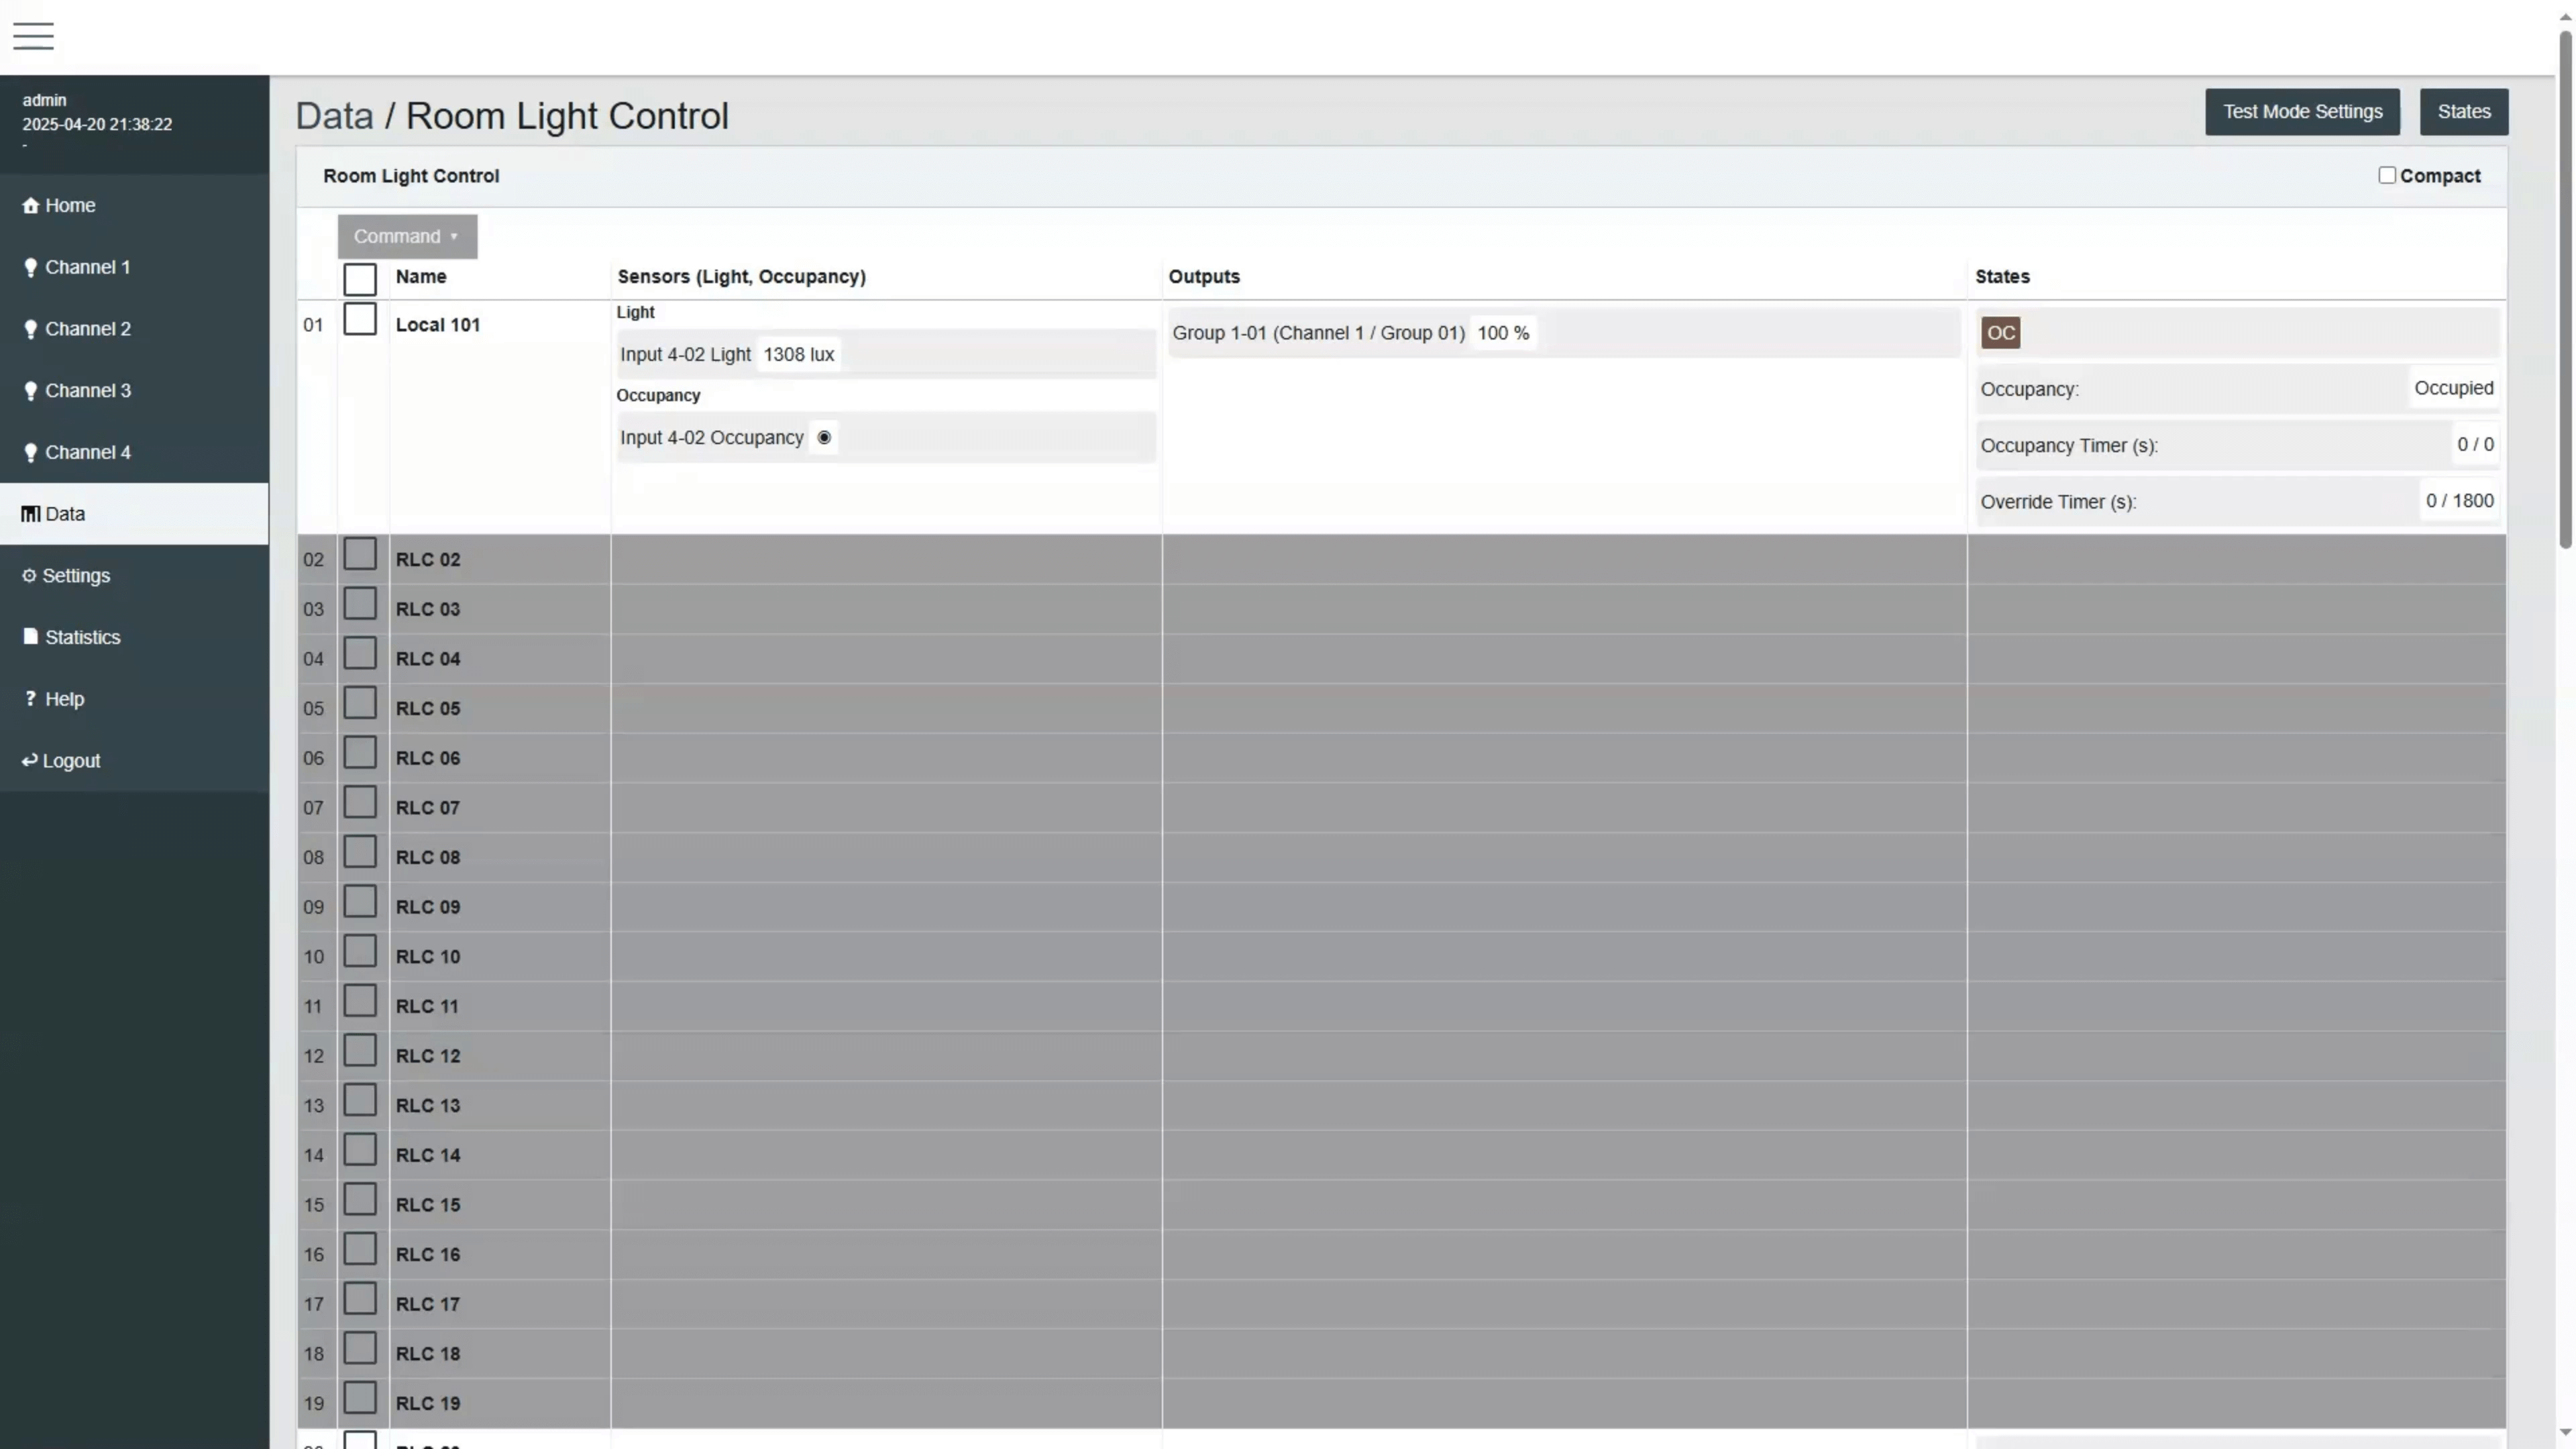Click the OC state indicator
The image size is (2576, 1449).
tap(2000, 333)
